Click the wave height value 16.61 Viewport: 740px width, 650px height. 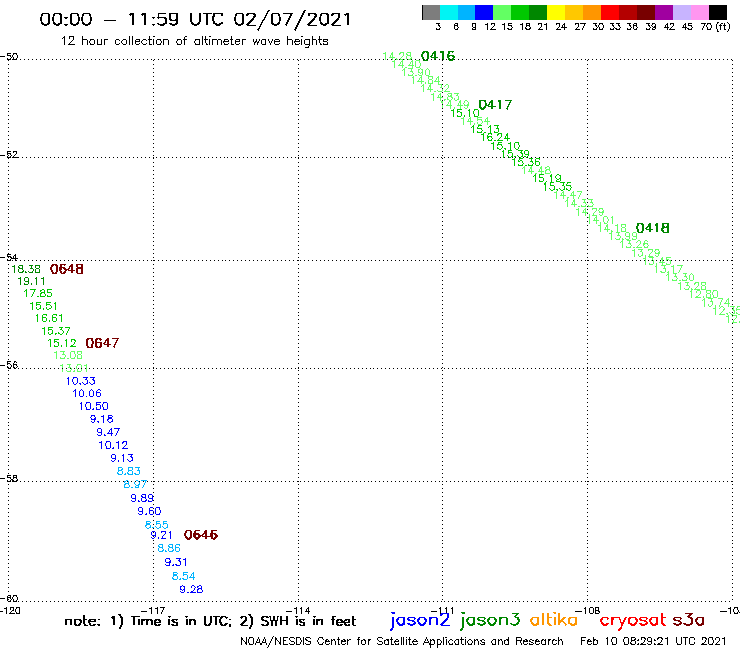point(49,319)
